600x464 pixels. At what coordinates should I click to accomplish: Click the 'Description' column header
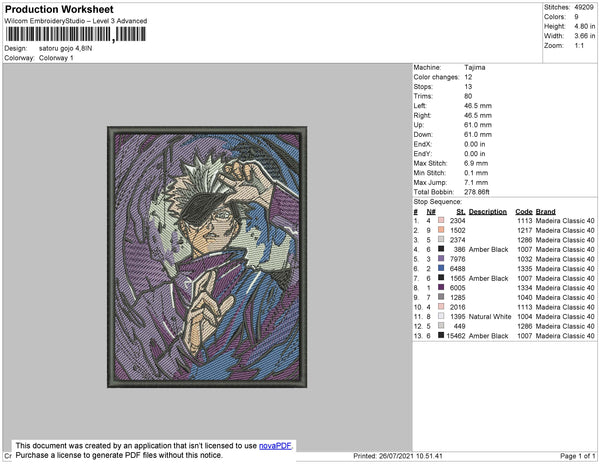click(x=488, y=212)
